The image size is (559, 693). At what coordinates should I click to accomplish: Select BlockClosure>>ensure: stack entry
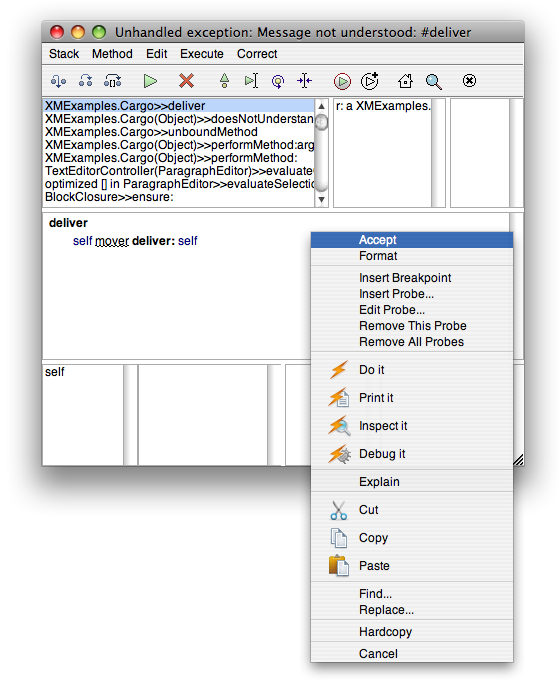coord(109,197)
